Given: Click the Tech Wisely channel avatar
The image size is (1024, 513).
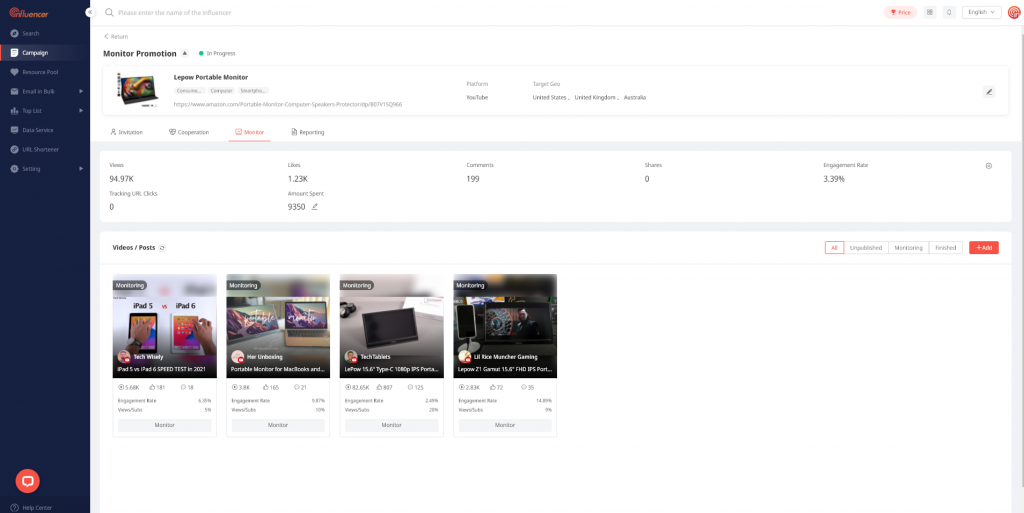Looking at the screenshot, I should point(124,356).
